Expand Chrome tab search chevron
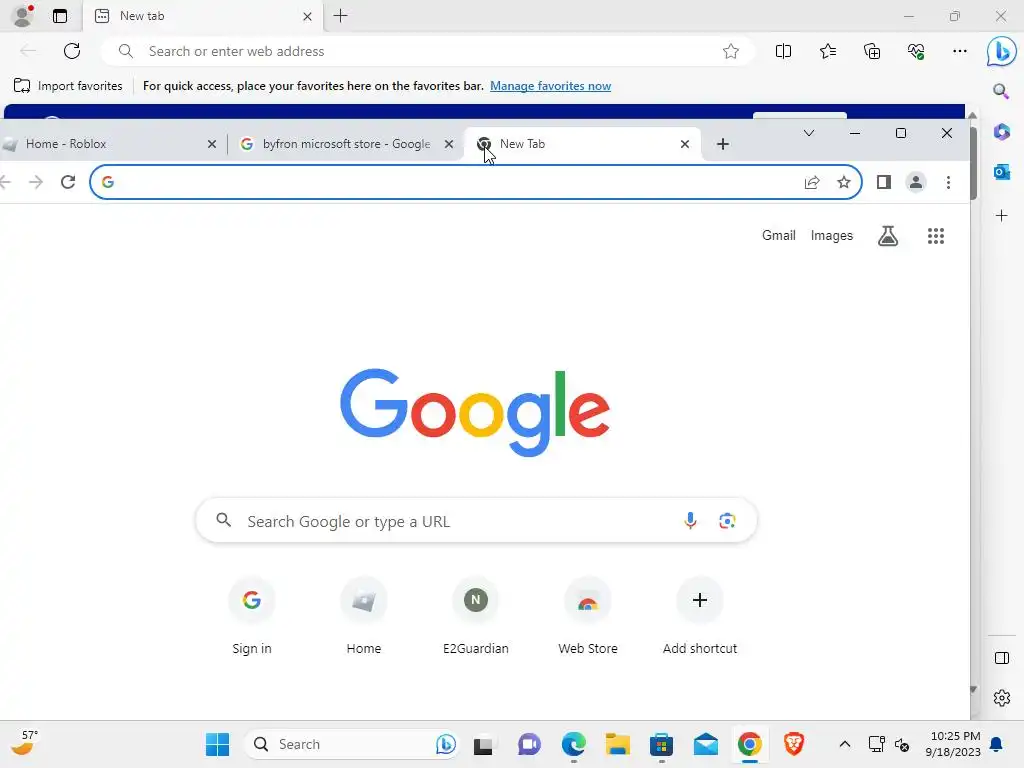The image size is (1024, 768). (x=808, y=133)
